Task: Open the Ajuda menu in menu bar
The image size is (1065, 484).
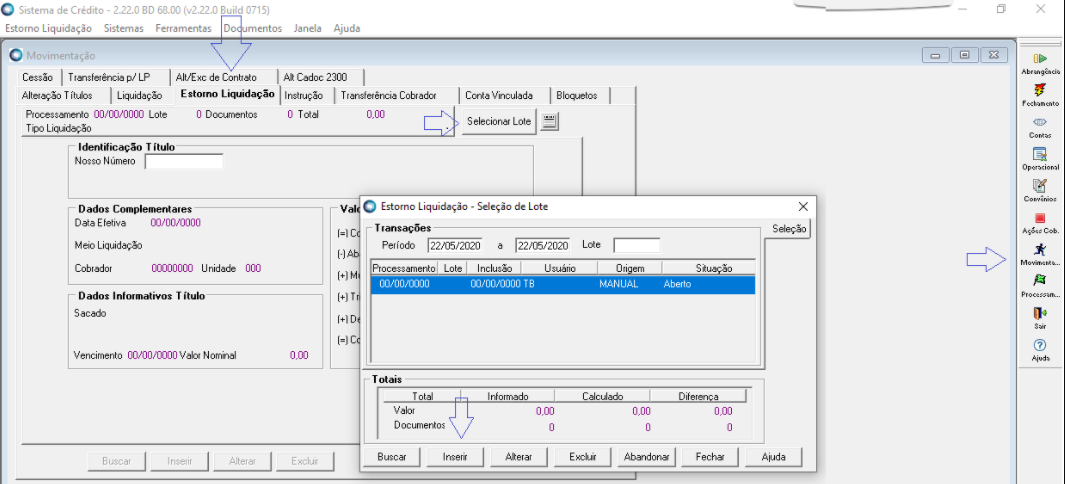Action: [x=347, y=29]
